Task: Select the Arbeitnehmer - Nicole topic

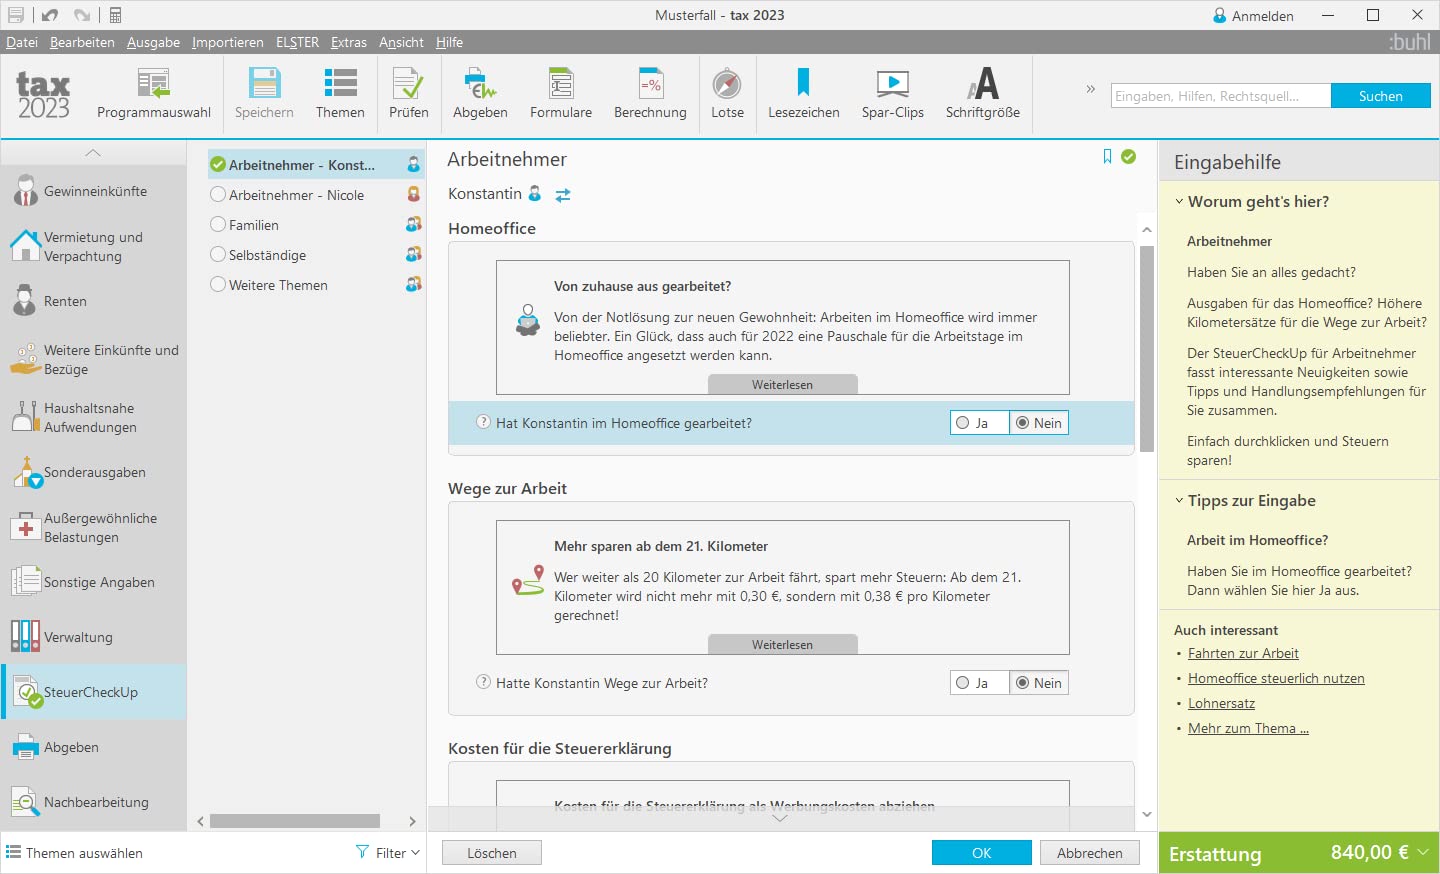Action: [315, 195]
